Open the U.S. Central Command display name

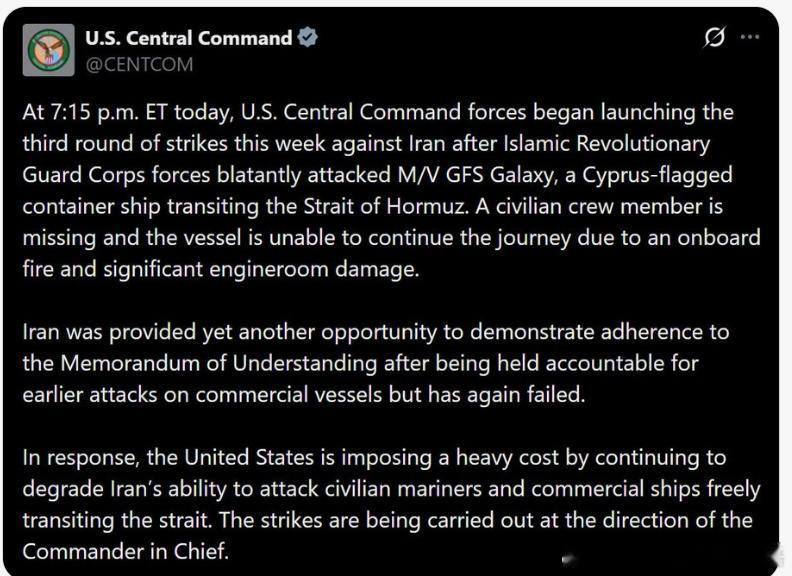[189, 38]
